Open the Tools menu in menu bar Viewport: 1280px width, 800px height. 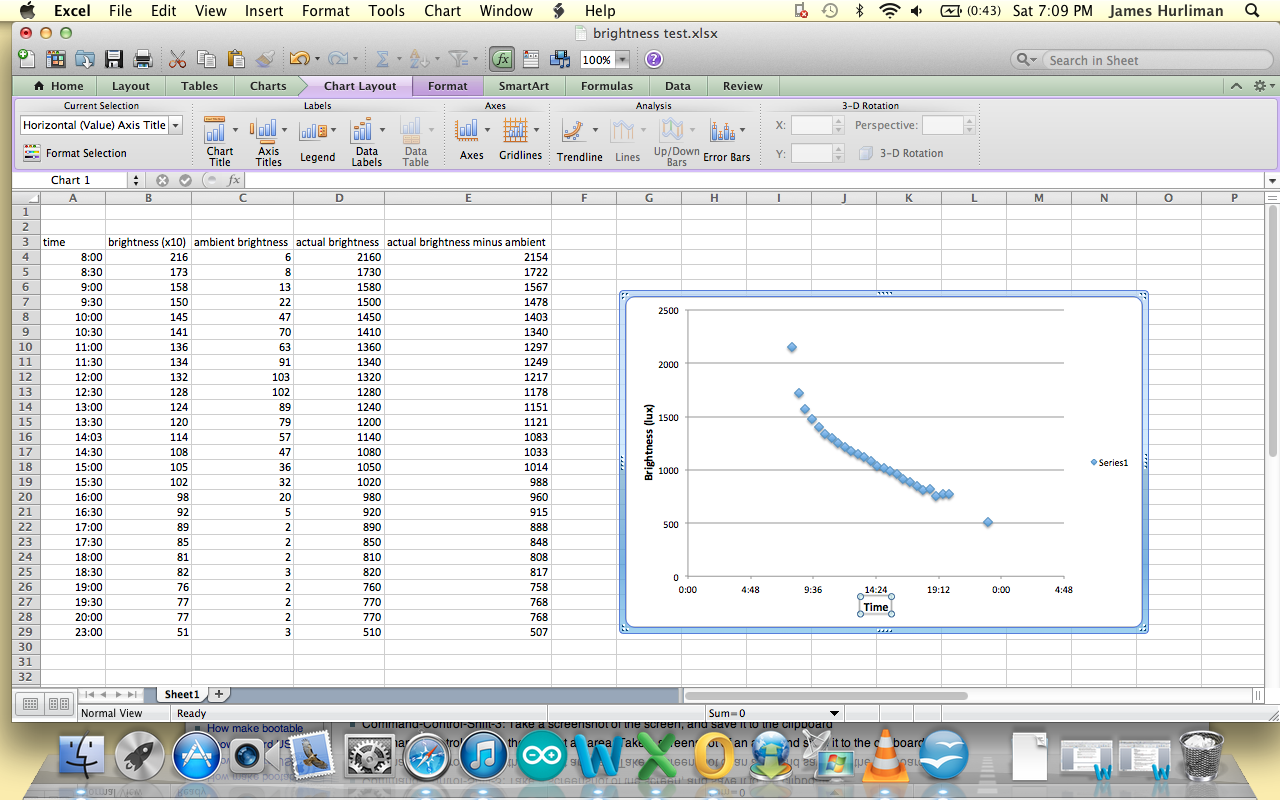[386, 11]
